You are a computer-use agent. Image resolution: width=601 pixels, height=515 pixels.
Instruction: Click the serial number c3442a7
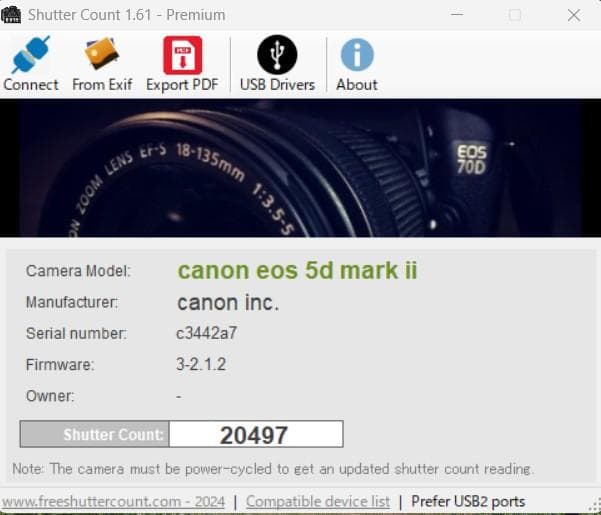(207, 333)
